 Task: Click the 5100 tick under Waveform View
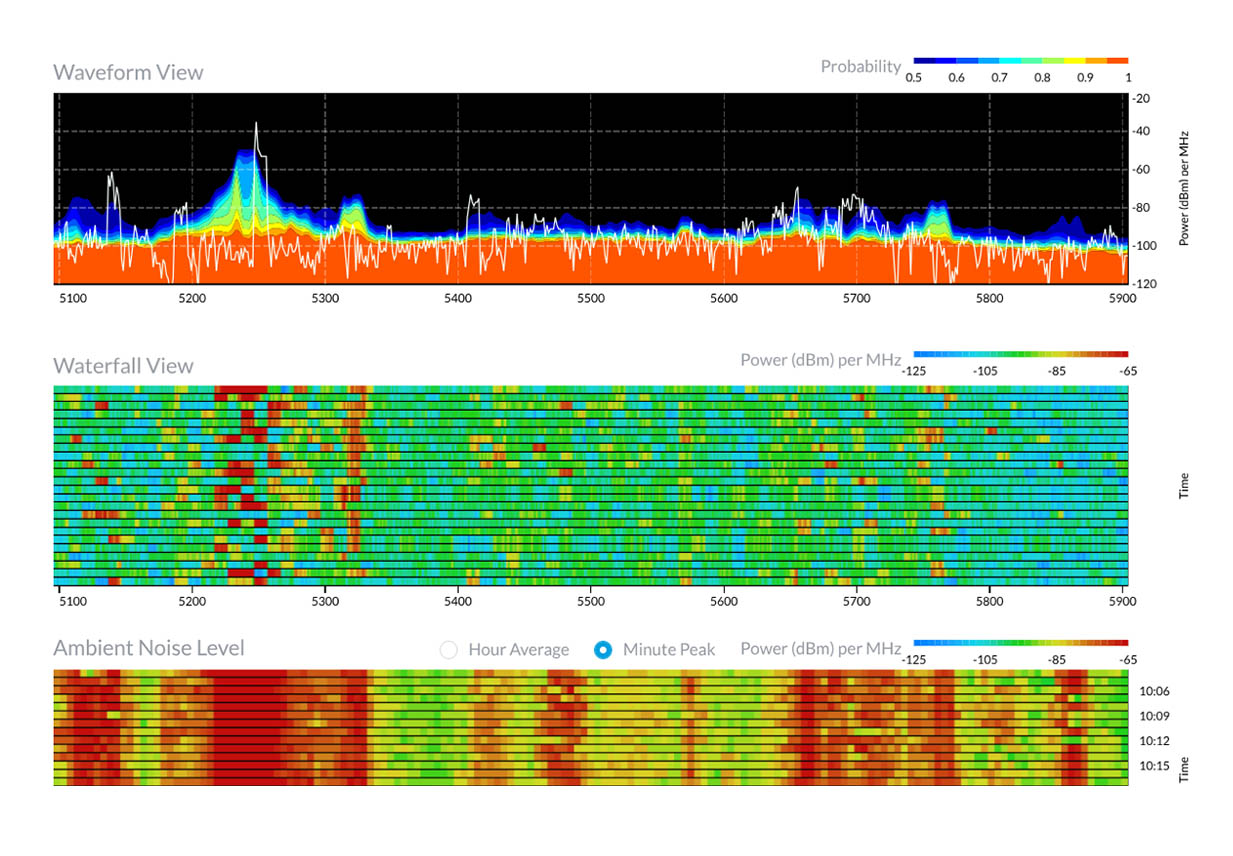[73, 298]
